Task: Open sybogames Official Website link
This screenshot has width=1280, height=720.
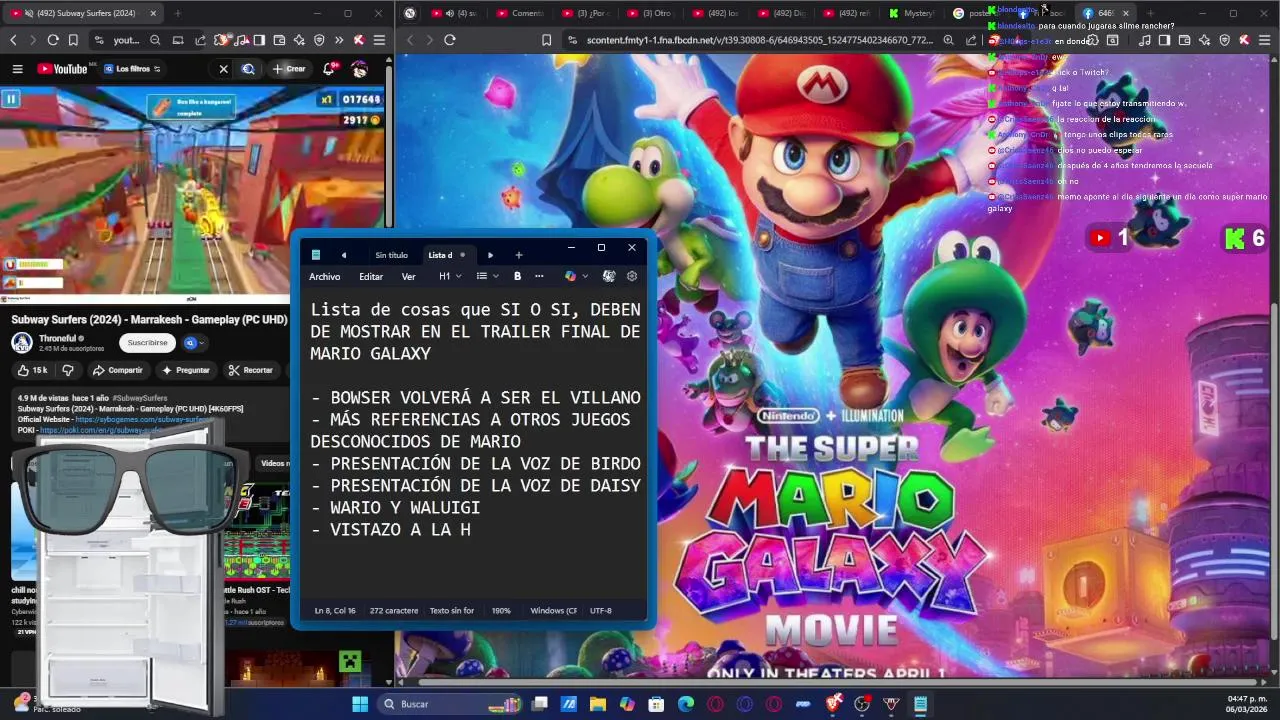Action: (x=146, y=419)
